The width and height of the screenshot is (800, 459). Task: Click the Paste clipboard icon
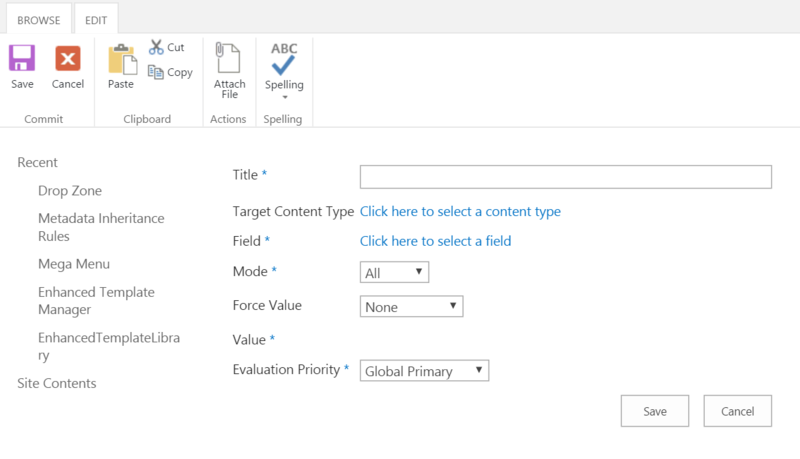click(x=121, y=60)
